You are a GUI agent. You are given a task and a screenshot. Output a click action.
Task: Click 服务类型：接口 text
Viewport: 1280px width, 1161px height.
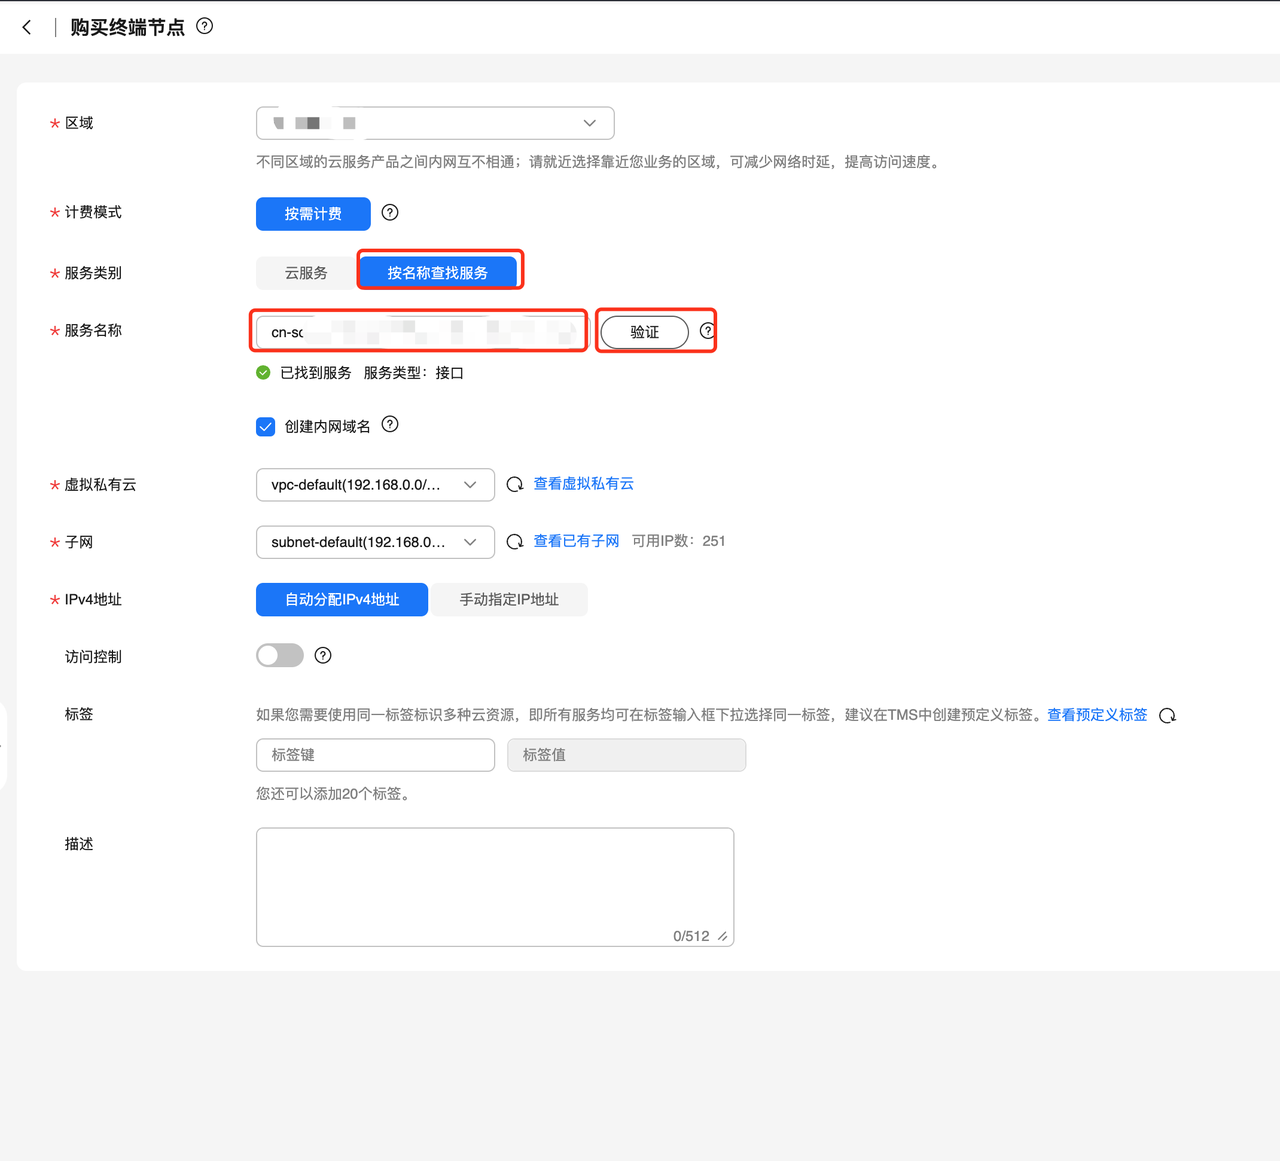click(414, 373)
